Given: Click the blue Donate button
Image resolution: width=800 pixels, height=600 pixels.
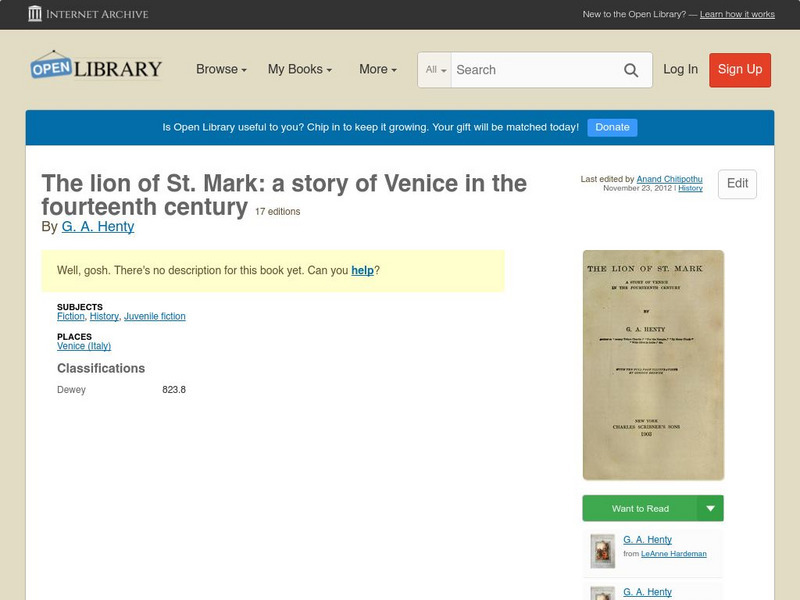Looking at the screenshot, I should pyautogui.click(x=612, y=127).
